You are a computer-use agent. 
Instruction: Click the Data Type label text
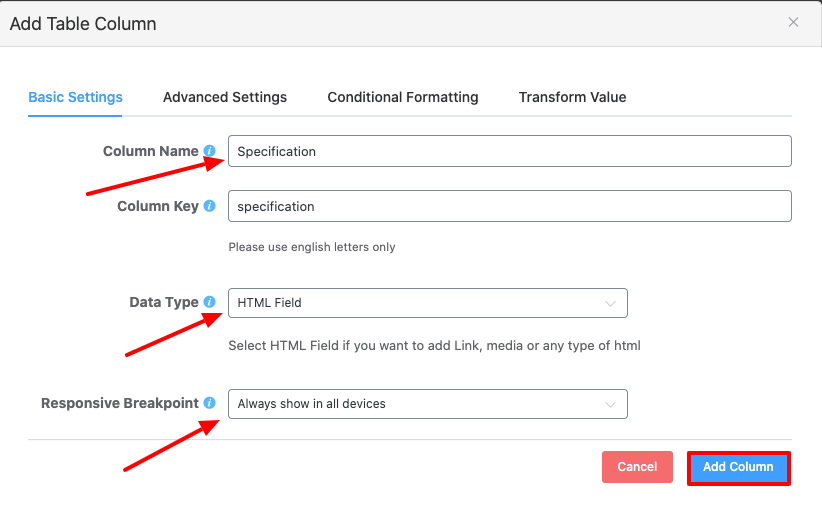[x=164, y=302]
